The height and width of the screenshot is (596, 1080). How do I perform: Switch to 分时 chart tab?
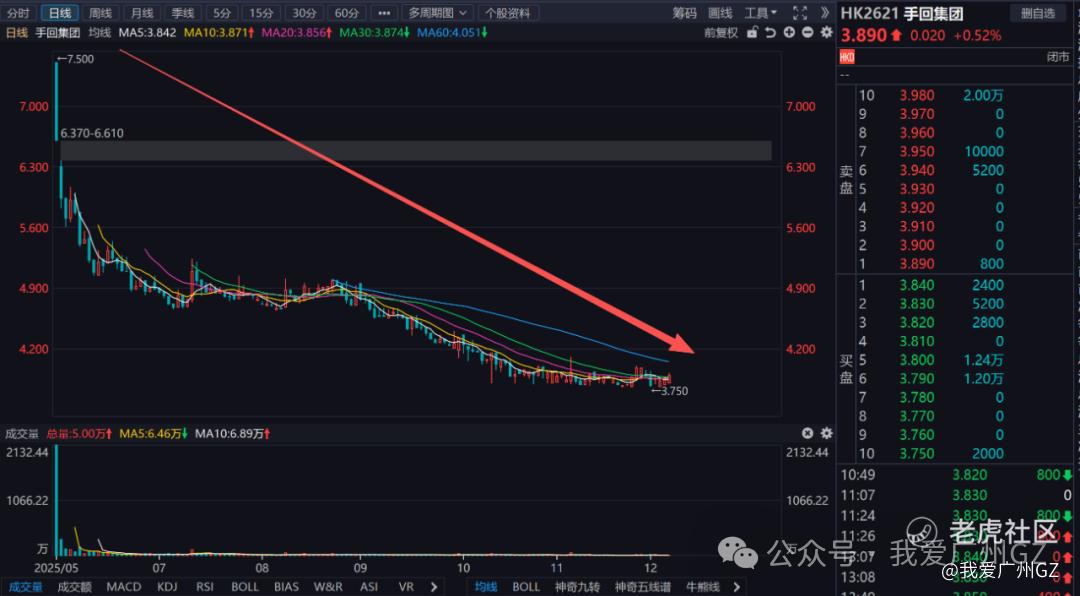coord(19,12)
